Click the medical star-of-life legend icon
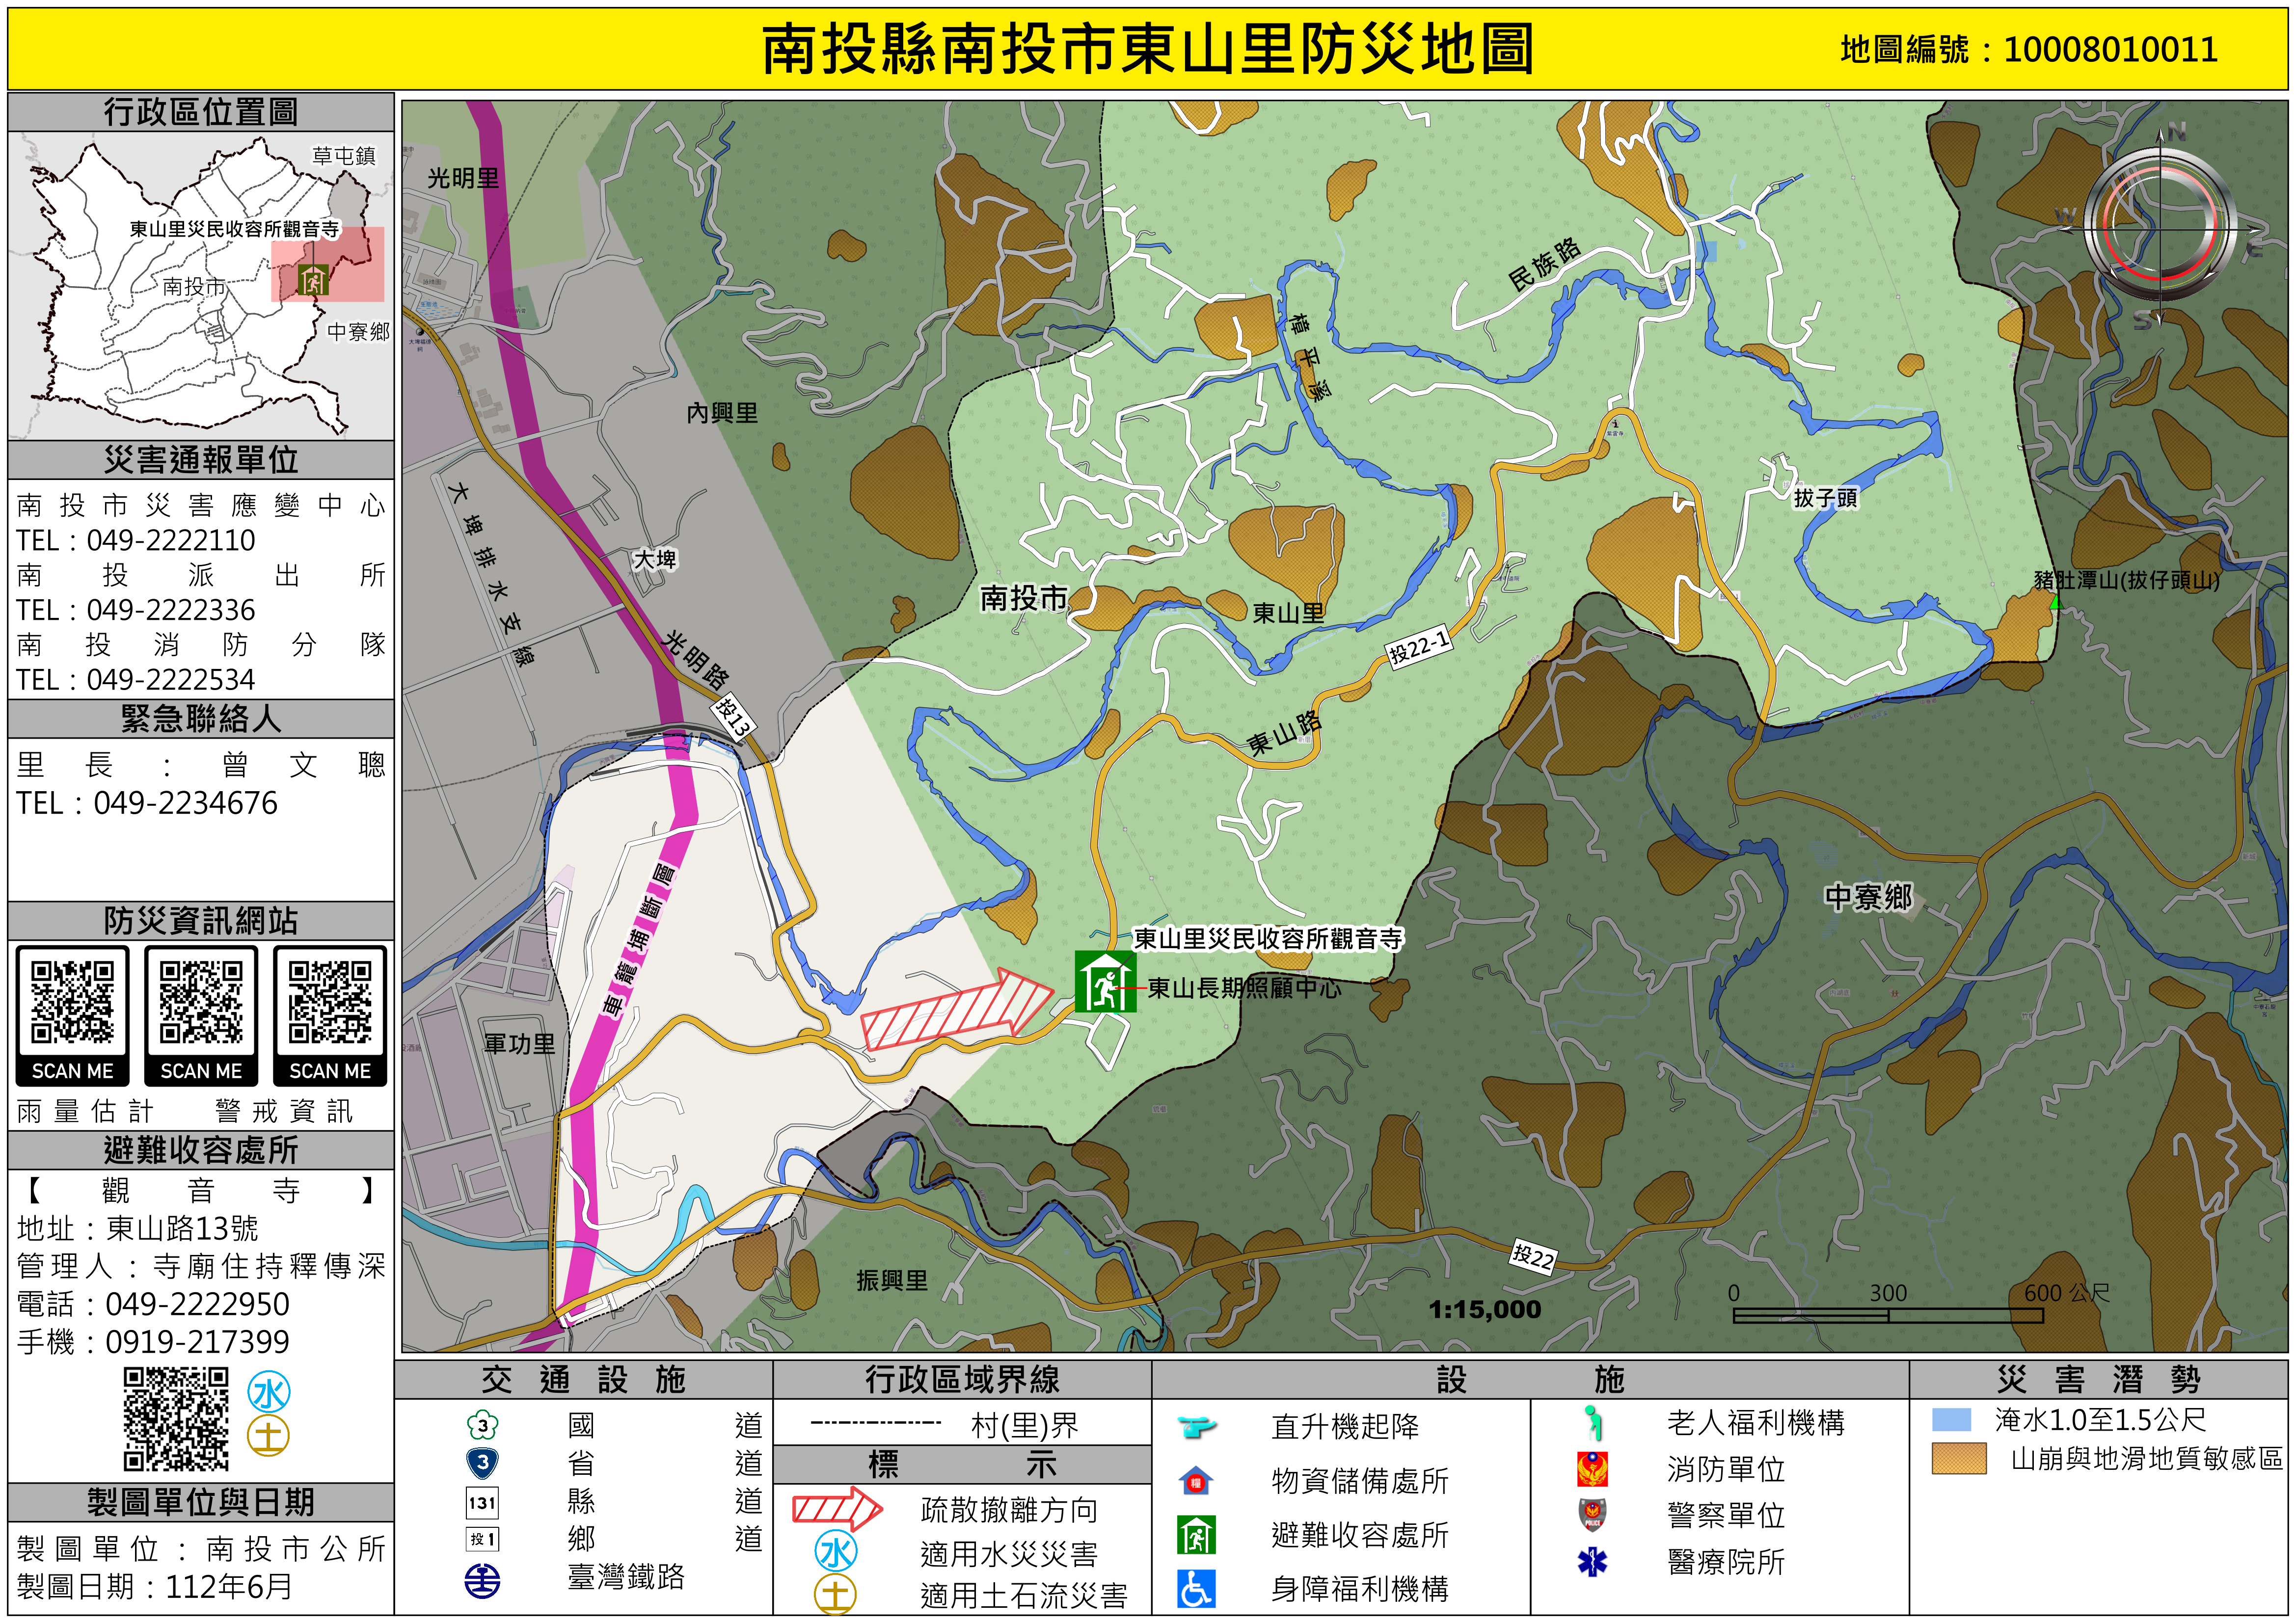Image resolution: width=2296 pixels, height=1623 pixels. click(1592, 1561)
